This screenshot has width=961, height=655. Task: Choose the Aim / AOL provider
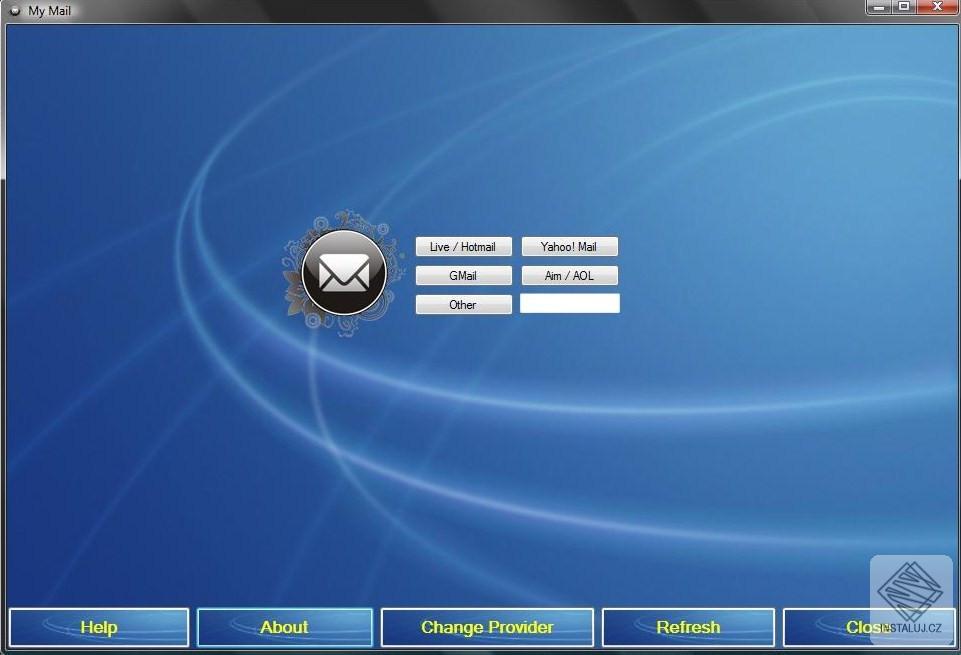coord(569,276)
